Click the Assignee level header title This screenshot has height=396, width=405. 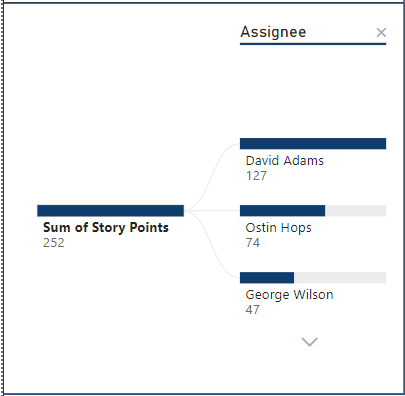273,32
